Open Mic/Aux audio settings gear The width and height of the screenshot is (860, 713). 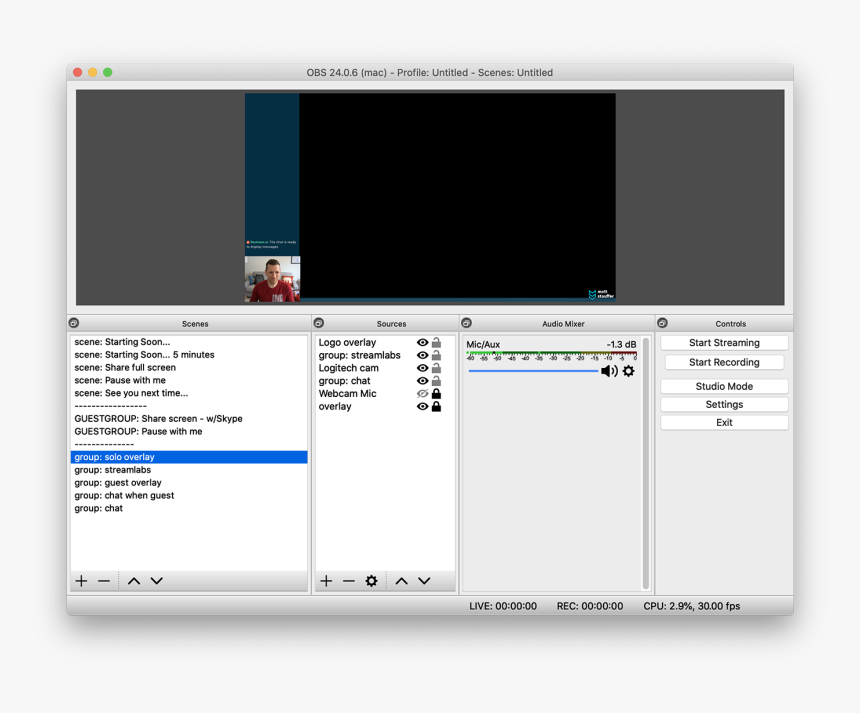pos(629,371)
